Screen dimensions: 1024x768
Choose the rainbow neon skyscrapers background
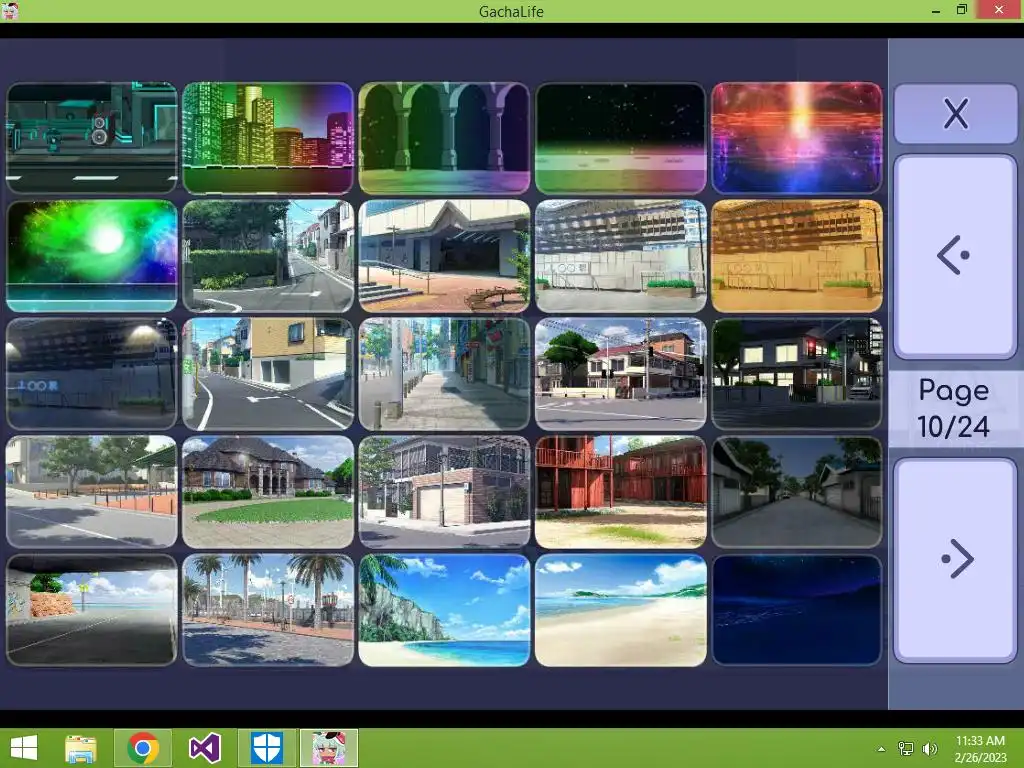click(268, 138)
